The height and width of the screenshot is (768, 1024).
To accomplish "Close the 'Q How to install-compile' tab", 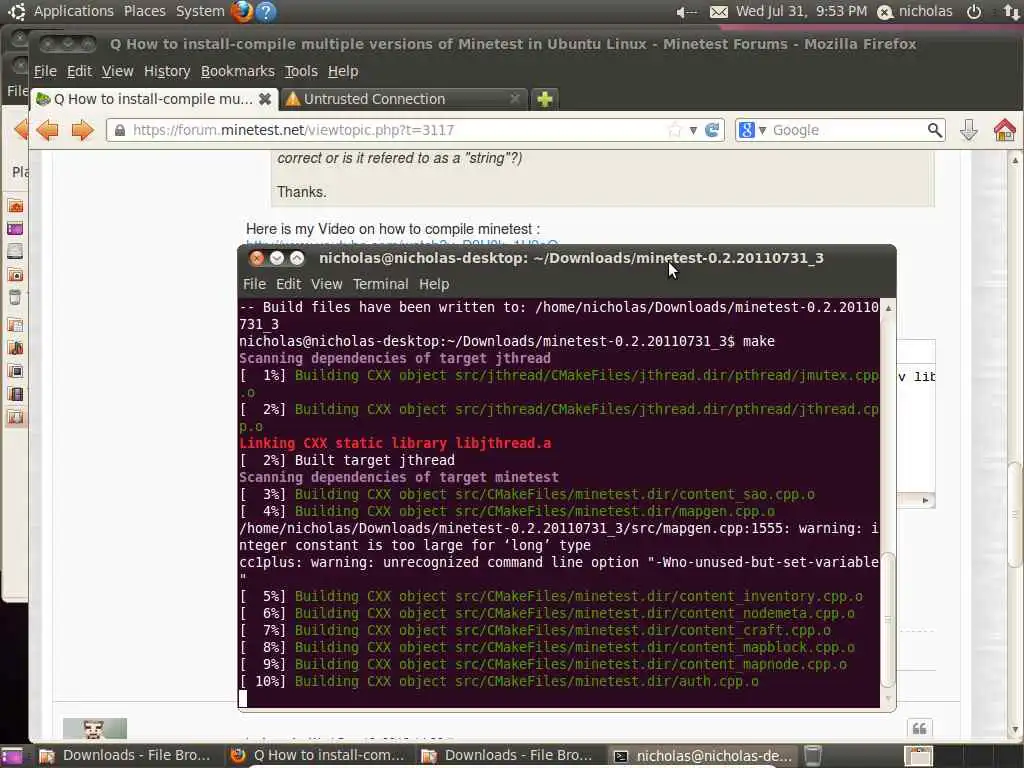I will tap(264, 99).
